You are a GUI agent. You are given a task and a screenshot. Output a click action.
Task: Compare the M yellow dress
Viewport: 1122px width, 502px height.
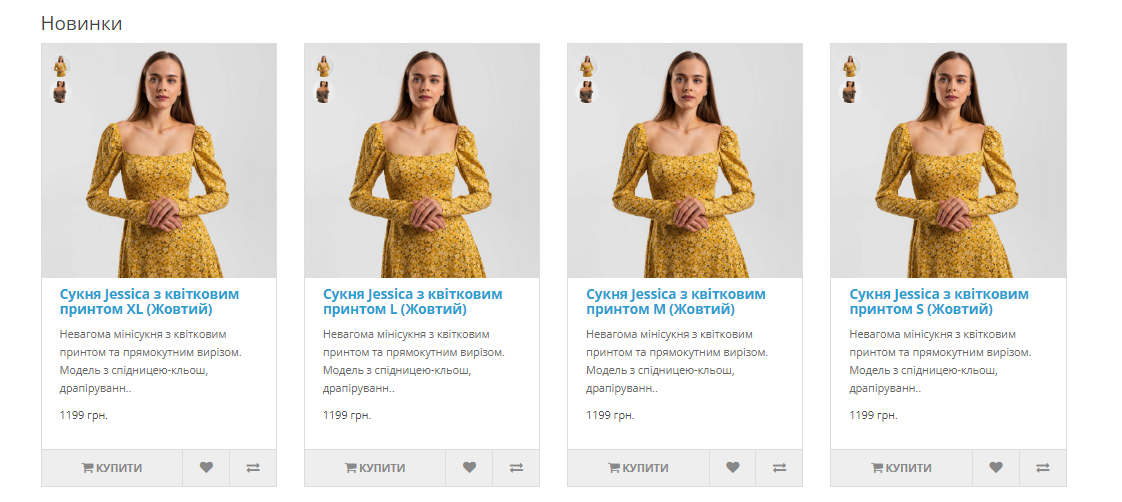click(779, 467)
